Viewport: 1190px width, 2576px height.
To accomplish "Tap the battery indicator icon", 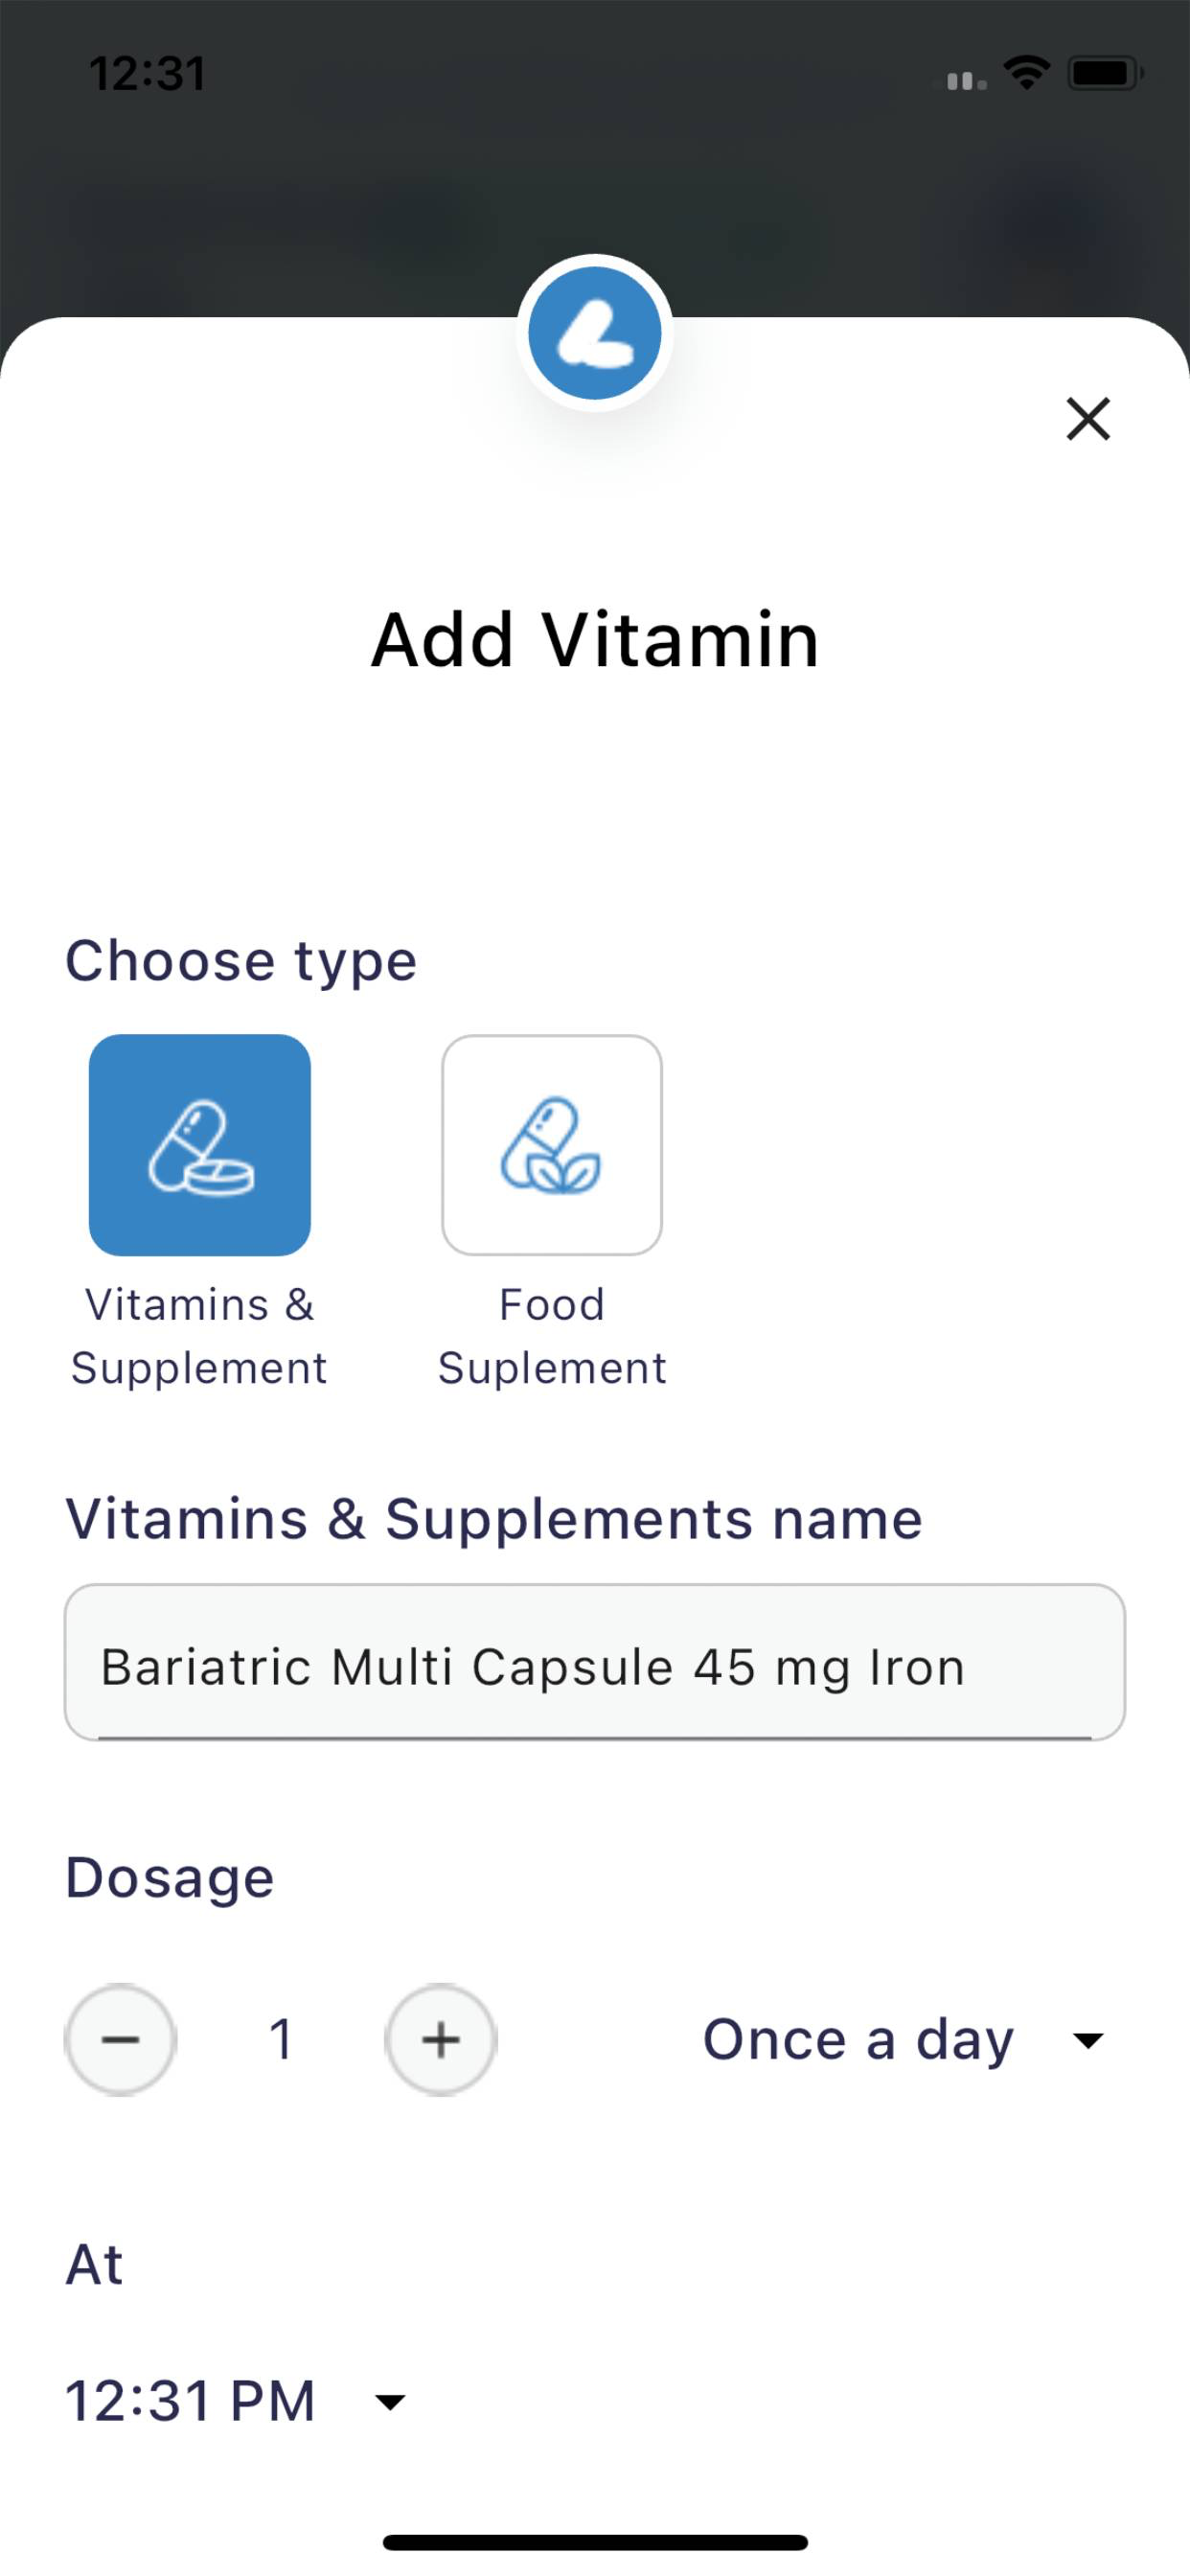I will [1105, 73].
